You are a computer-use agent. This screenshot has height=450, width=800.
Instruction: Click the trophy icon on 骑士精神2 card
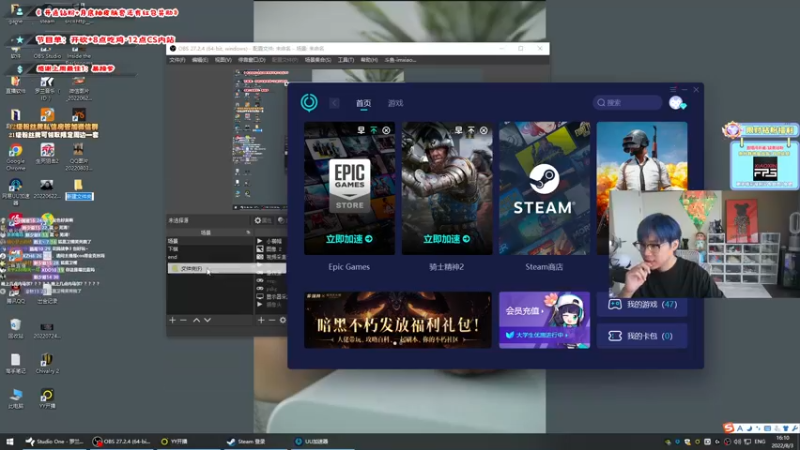click(x=458, y=130)
